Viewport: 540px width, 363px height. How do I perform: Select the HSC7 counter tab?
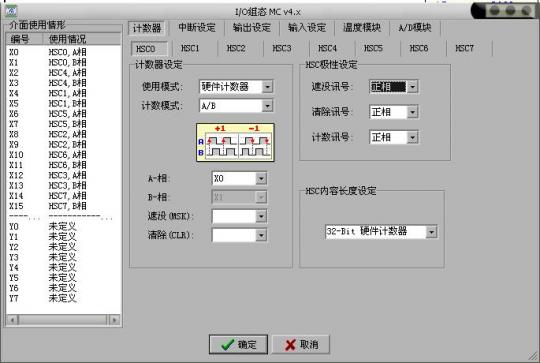[465, 49]
